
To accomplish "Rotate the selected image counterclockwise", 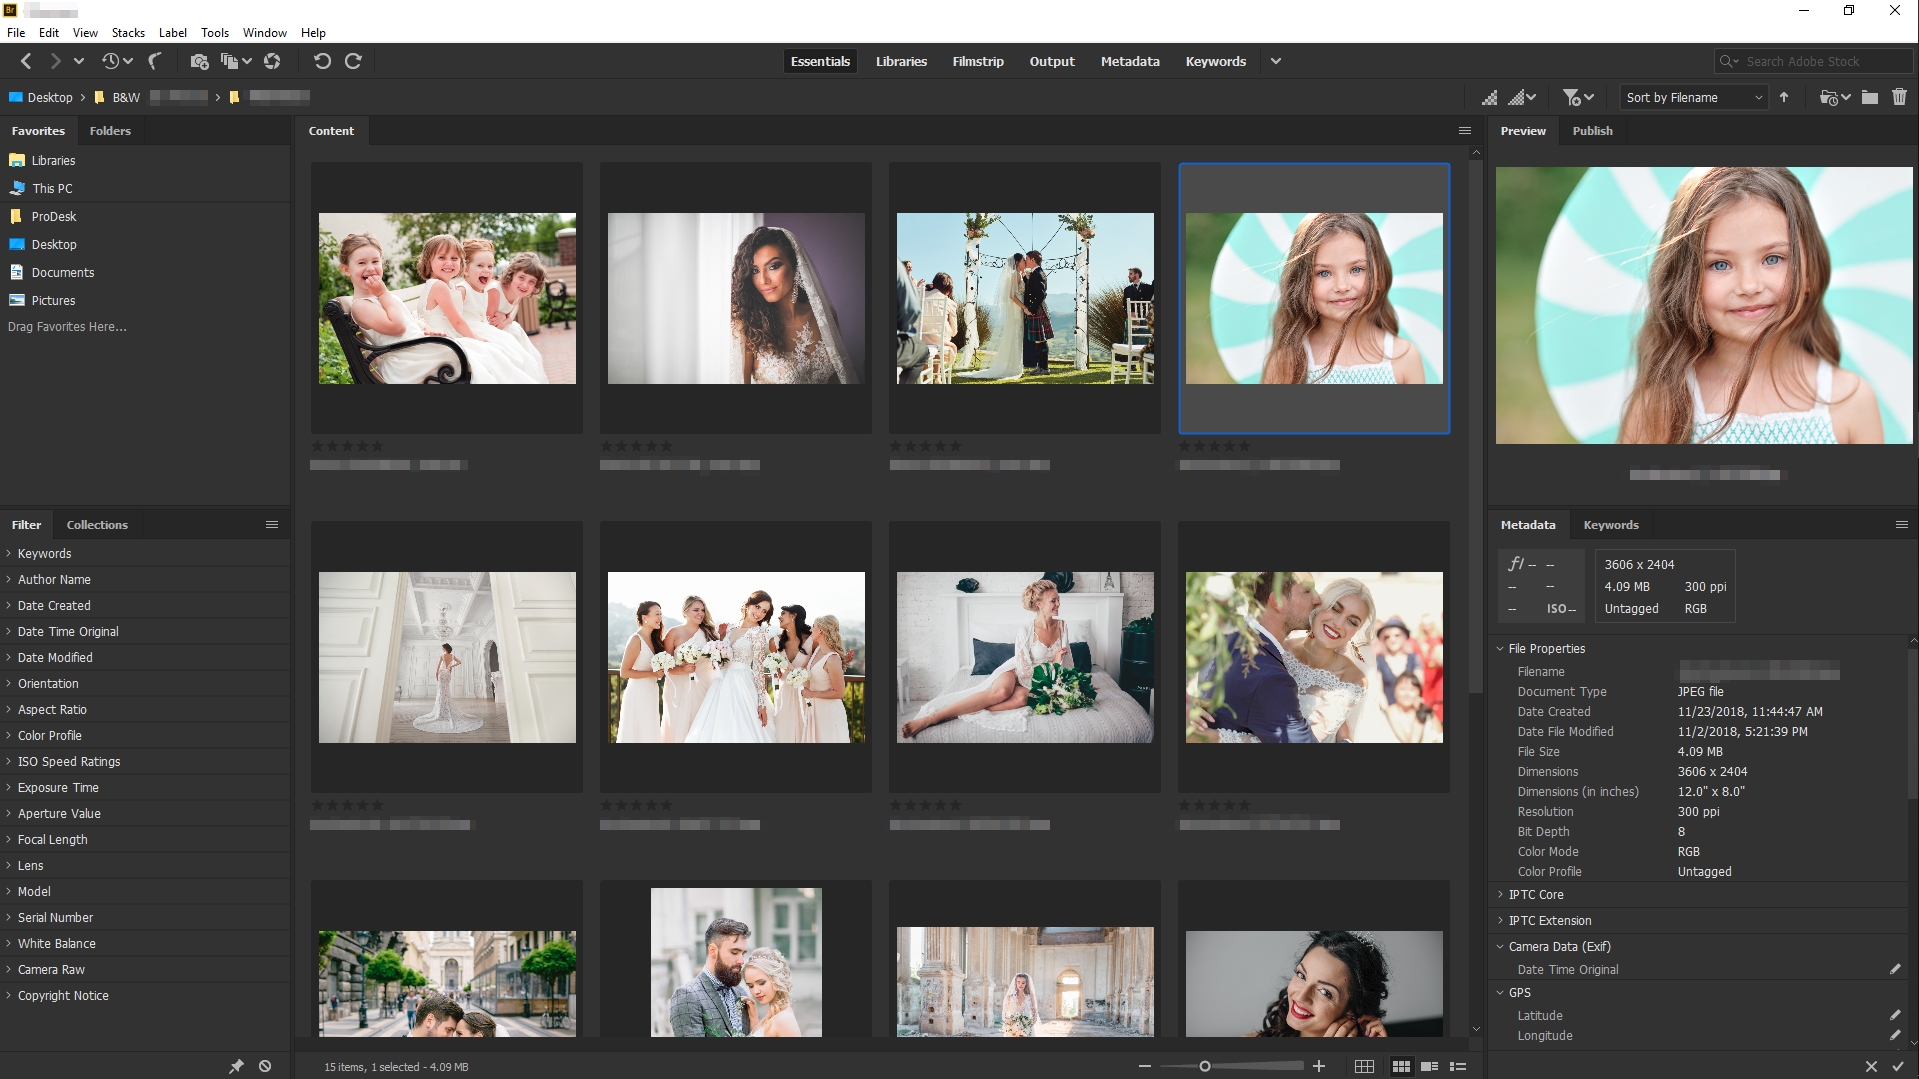I will pyautogui.click(x=321, y=61).
